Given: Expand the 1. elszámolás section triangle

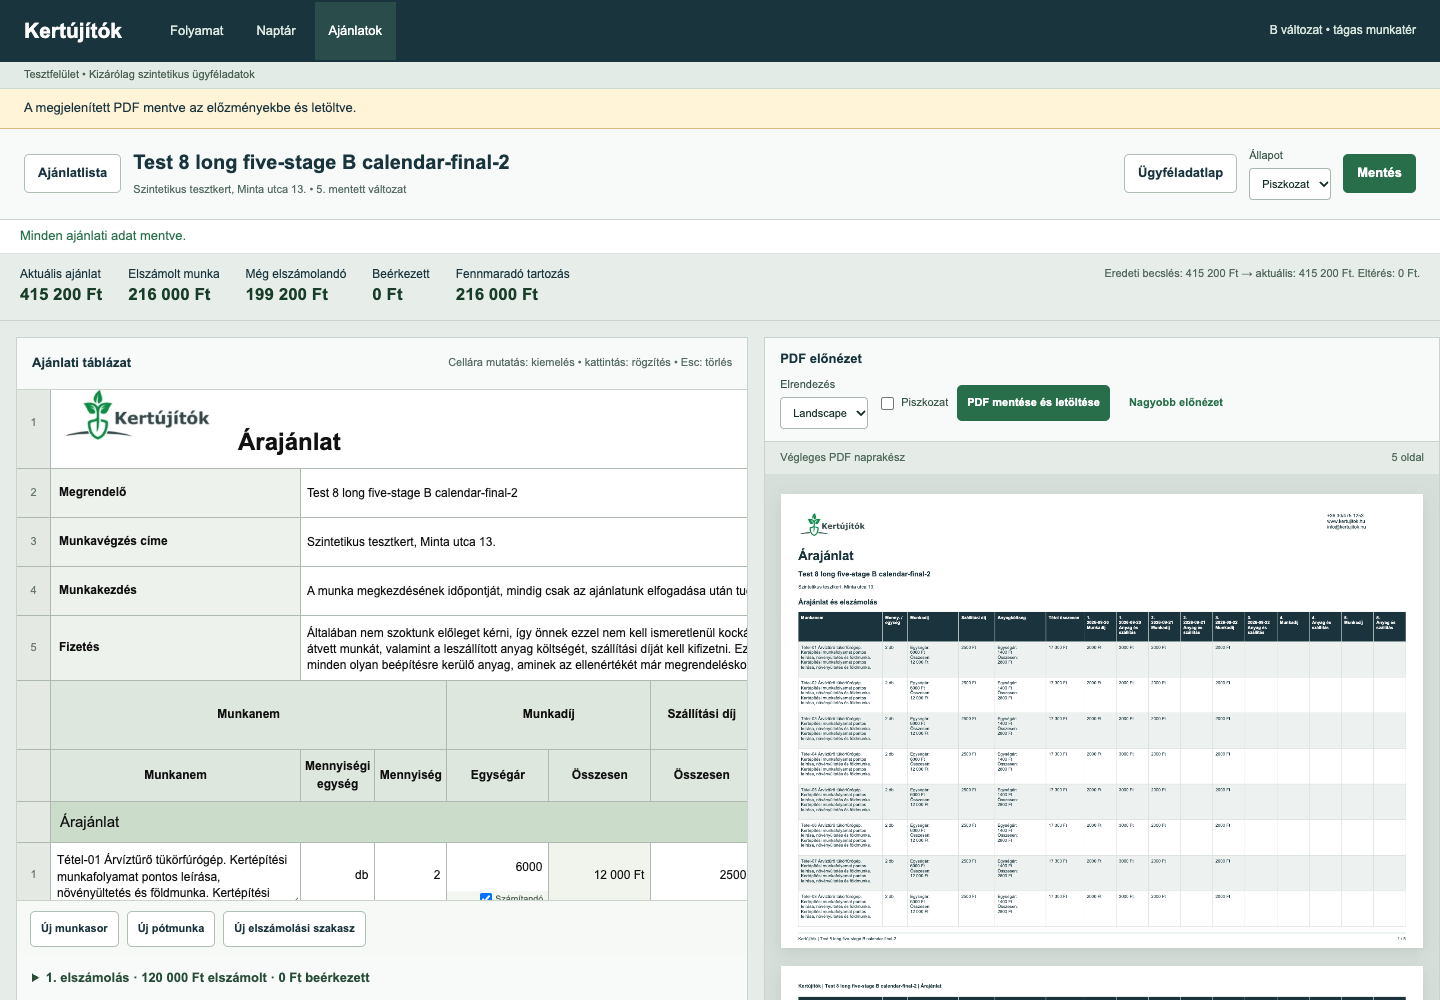Looking at the screenshot, I should tap(35, 978).
